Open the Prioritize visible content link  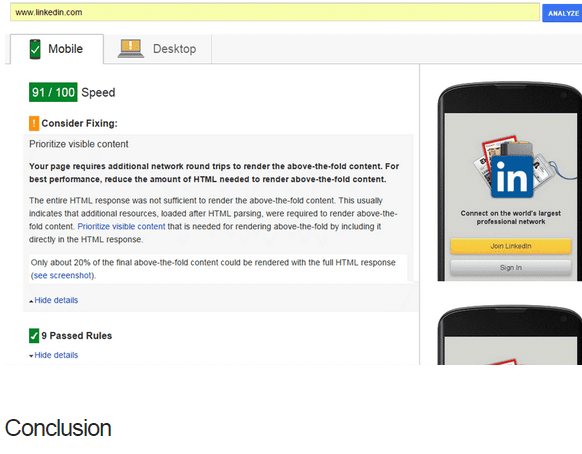click(121, 226)
